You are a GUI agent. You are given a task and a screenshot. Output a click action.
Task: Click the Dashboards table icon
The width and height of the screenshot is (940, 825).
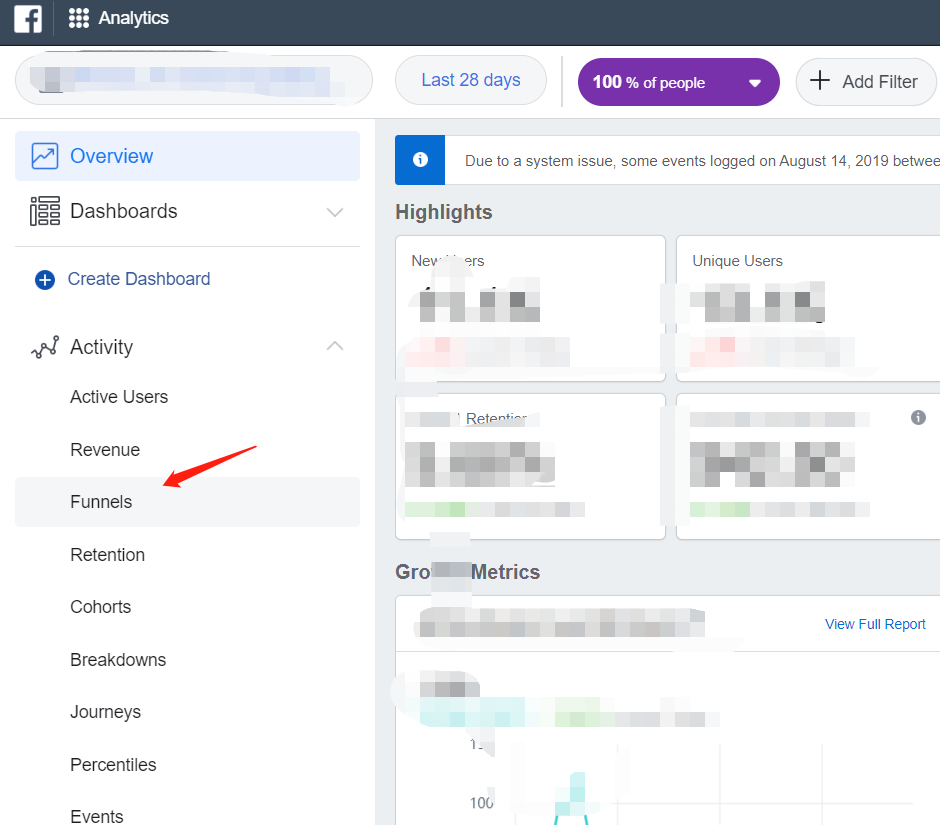click(x=45, y=211)
